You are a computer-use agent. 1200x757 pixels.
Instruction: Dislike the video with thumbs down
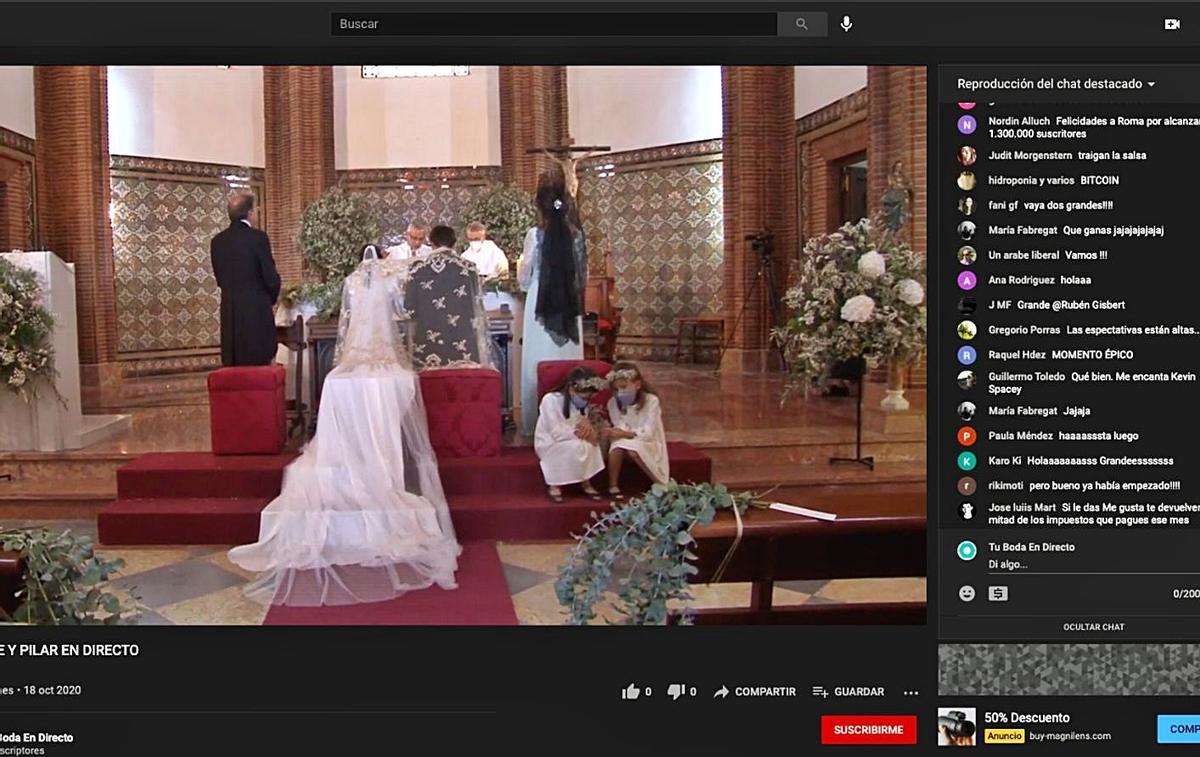point(676,692)
